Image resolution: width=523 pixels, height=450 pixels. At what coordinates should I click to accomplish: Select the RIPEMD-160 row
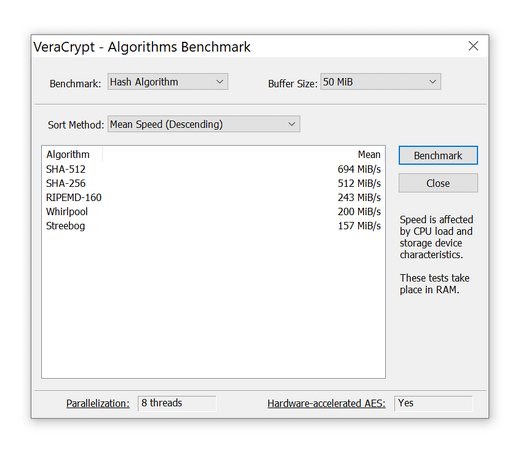coord(213,197)
